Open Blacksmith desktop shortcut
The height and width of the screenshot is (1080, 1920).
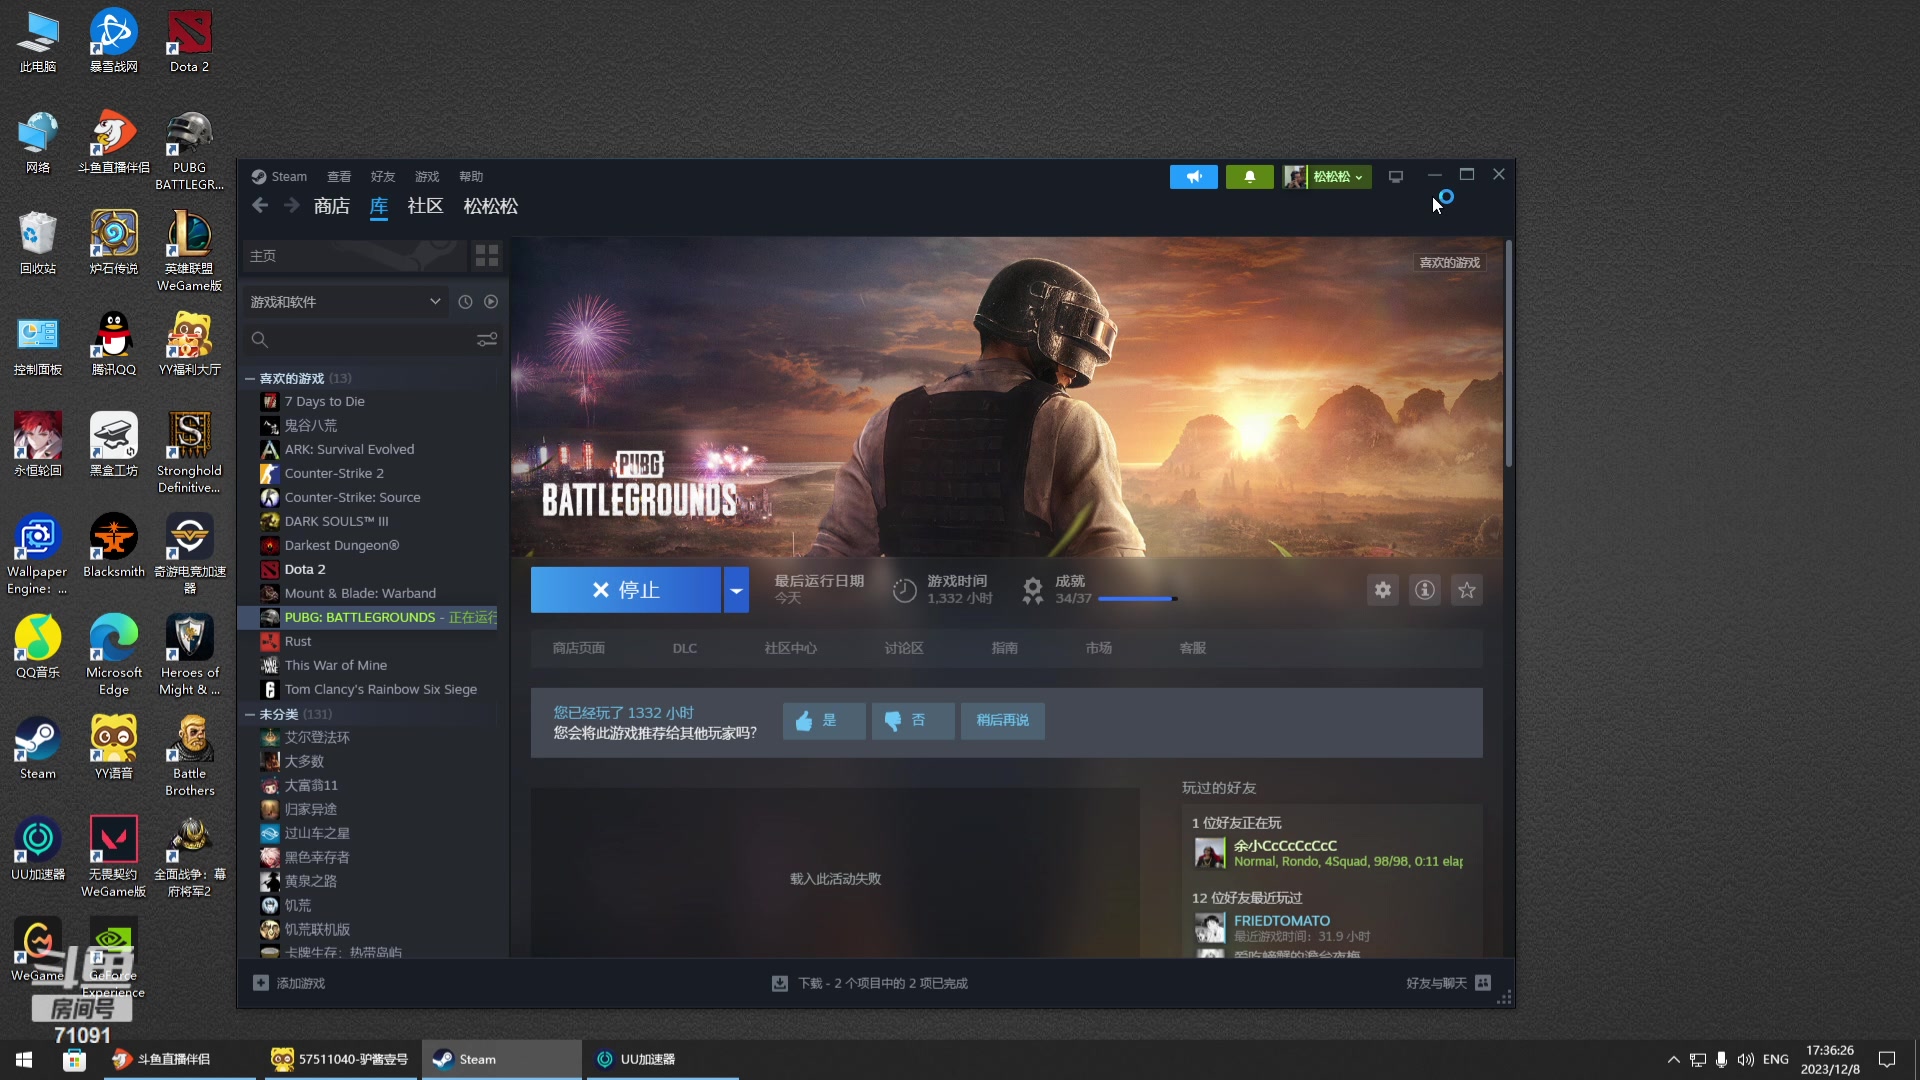click(x=113, y=546)
